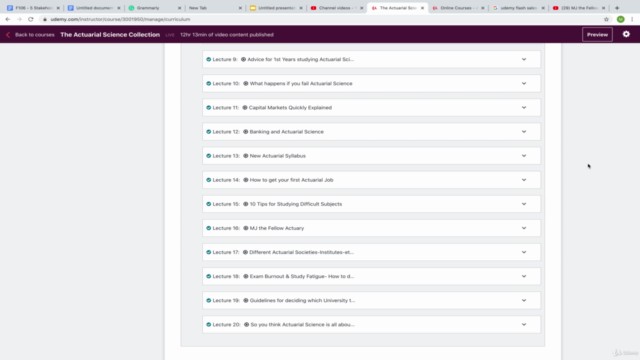Click the video type icon of Lecture 10
The width and height of the screenshot is (640, 360).
246,83
